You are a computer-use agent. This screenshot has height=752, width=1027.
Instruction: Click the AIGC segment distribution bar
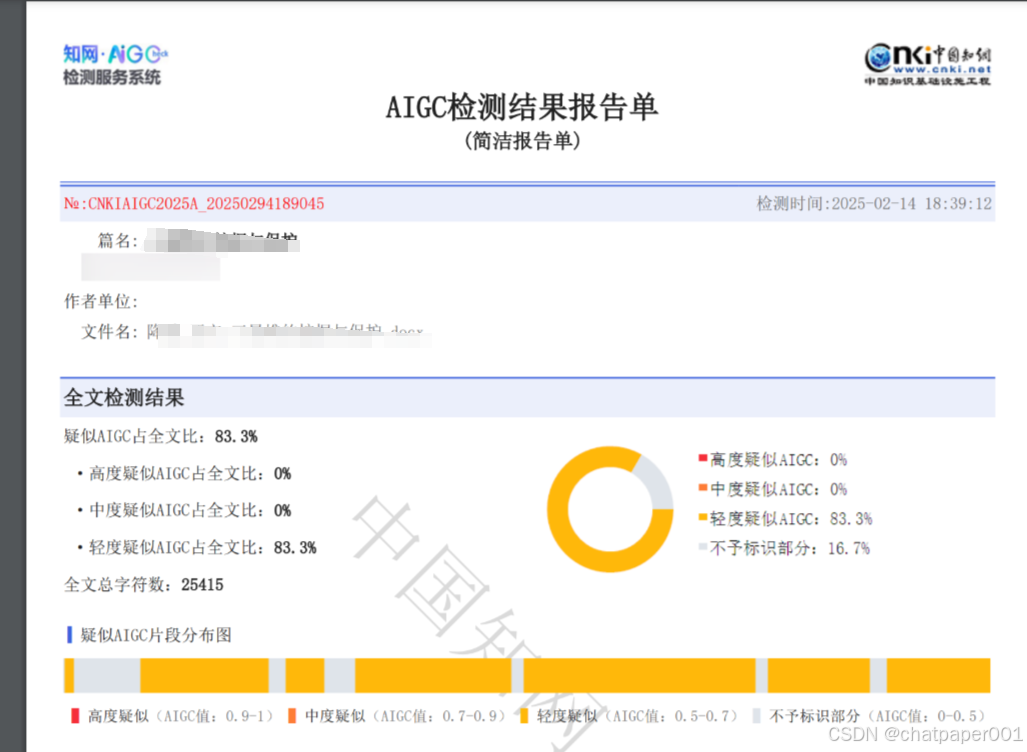point(527,675)
